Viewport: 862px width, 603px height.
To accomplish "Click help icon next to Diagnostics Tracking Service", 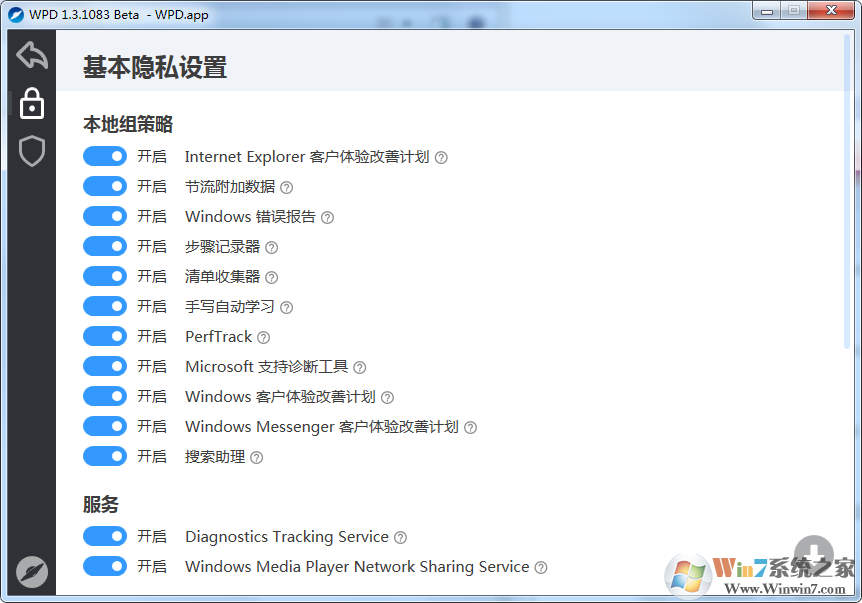I will pos(401,538).
